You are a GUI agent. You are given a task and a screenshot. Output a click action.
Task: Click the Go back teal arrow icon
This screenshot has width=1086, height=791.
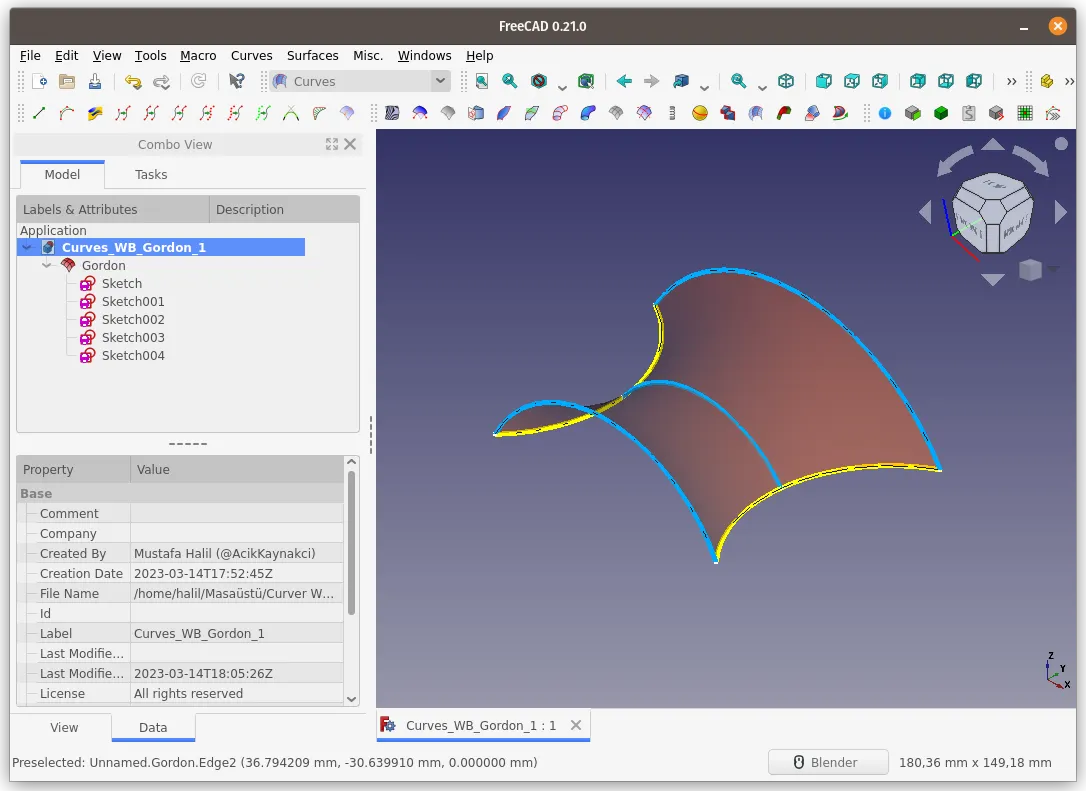pyautogui.click(x=624, y=82)
